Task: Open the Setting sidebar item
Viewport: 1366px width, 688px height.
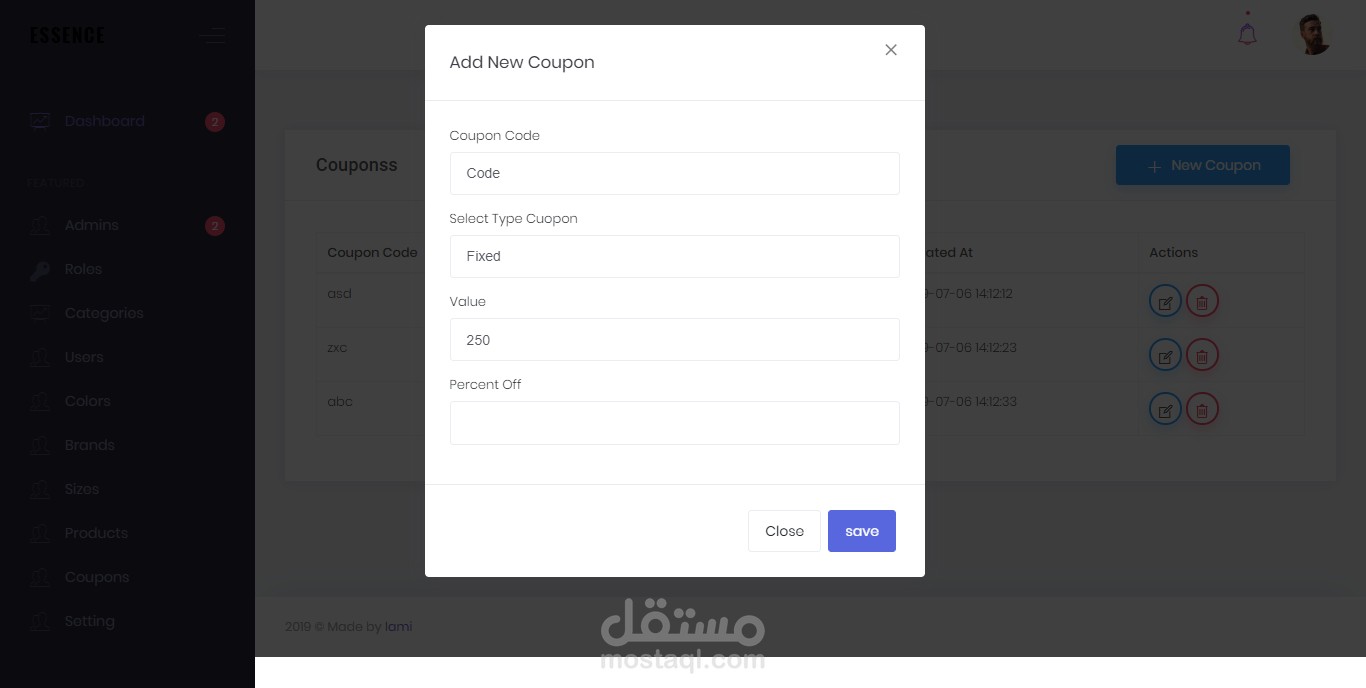Action: 89,621
